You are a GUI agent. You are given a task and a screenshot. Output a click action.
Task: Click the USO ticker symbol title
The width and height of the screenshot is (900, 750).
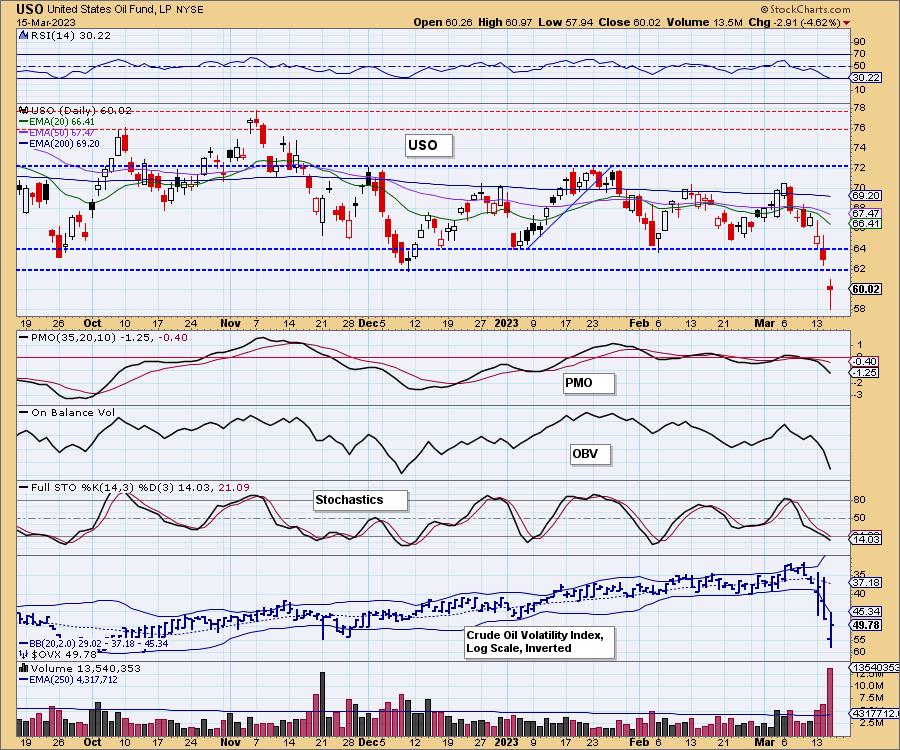coord(30,9)
